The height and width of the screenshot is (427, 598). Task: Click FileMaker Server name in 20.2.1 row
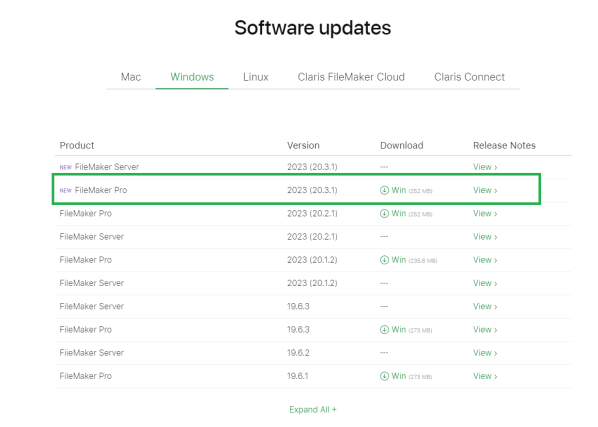point(92,237)
